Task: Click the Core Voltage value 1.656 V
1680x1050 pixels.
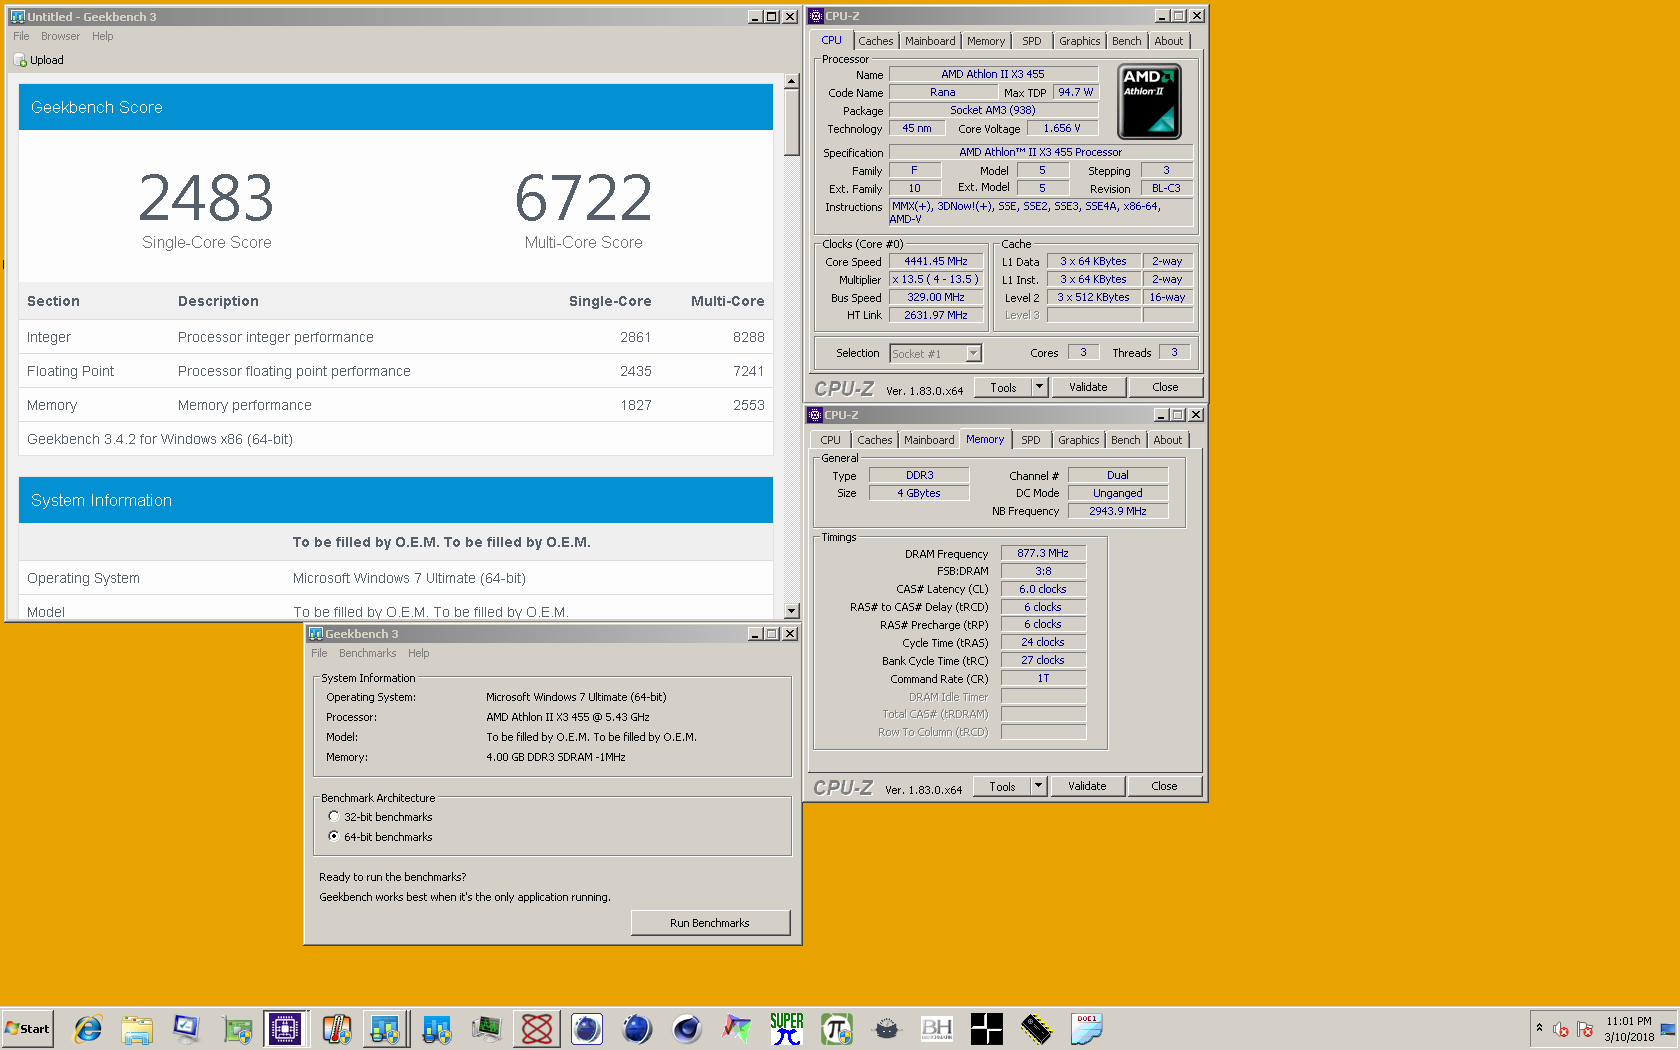Action: click(x=1062, y=129)
